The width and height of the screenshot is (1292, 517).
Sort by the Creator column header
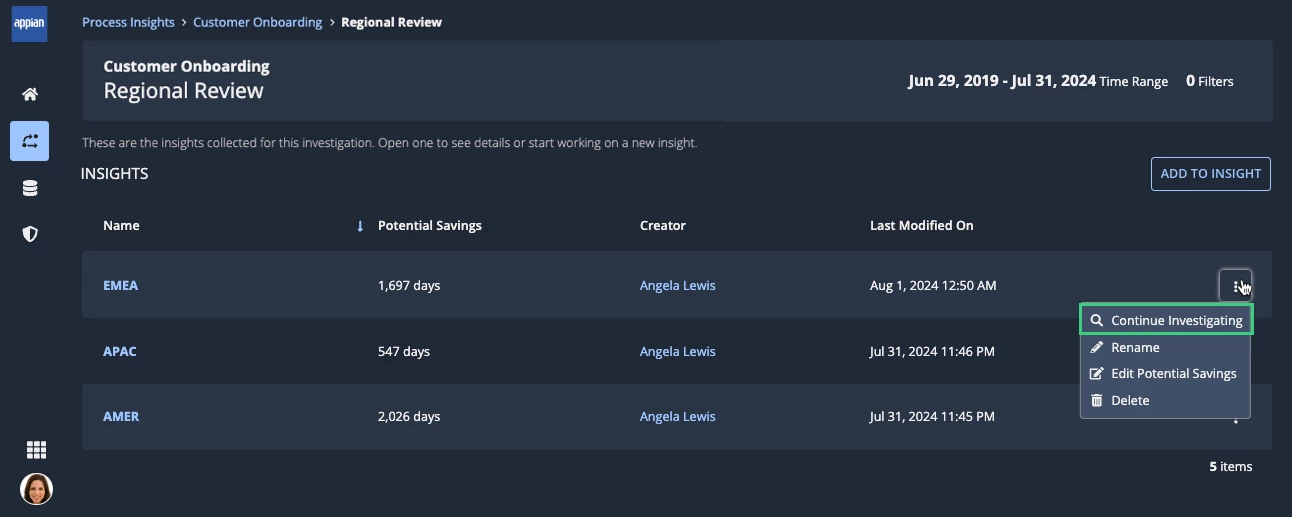point(663,226)
